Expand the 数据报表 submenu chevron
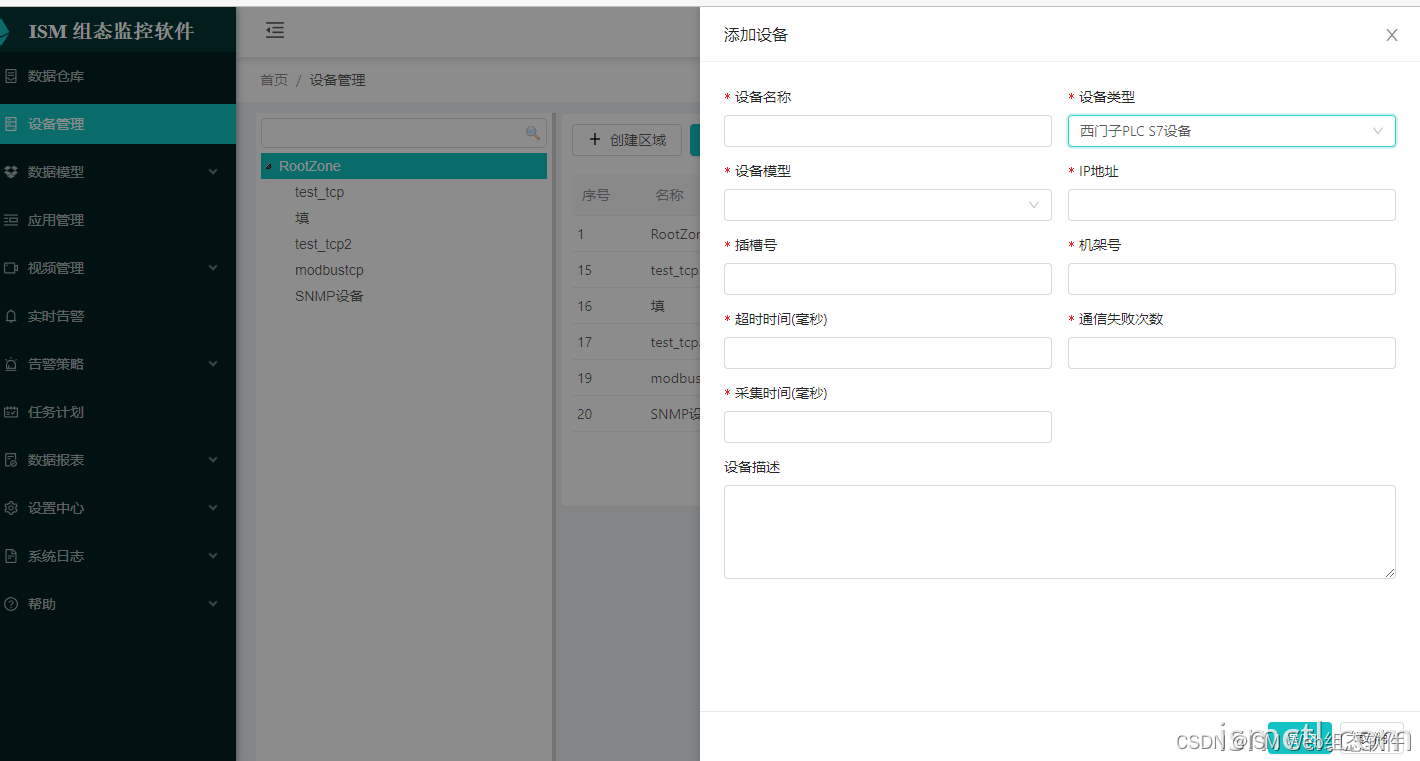 click(213, 460)
